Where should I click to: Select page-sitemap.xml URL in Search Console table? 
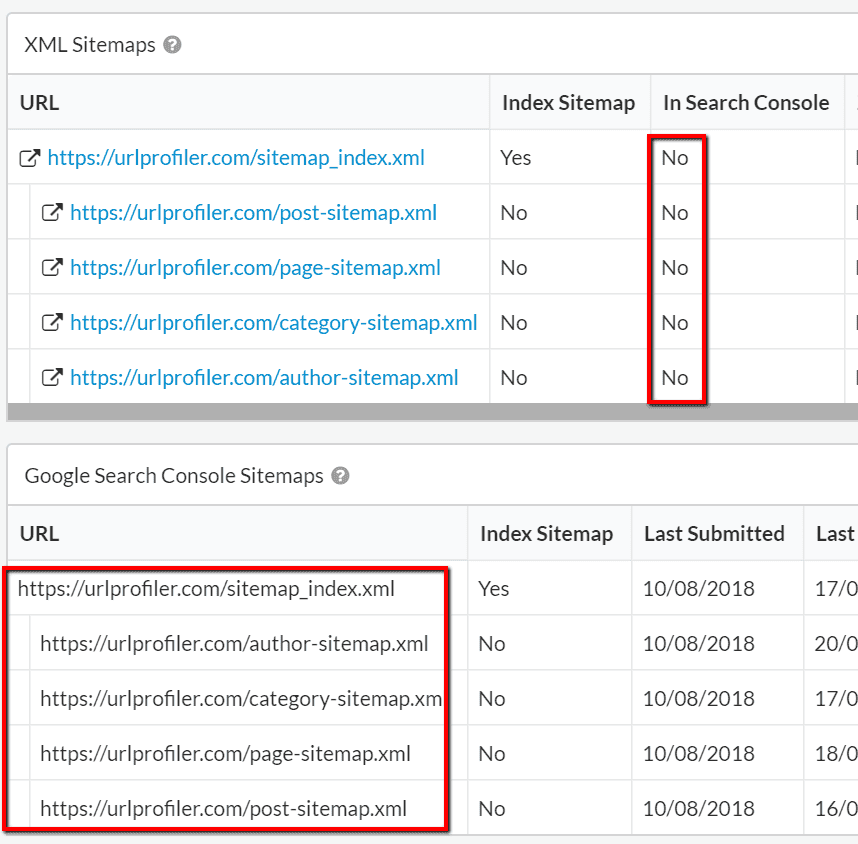point(225,754)
